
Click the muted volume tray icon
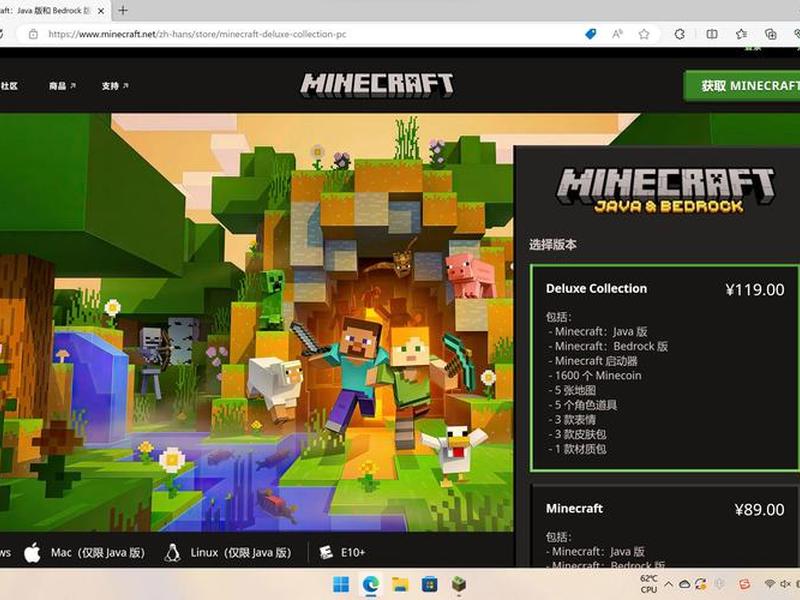785,584
